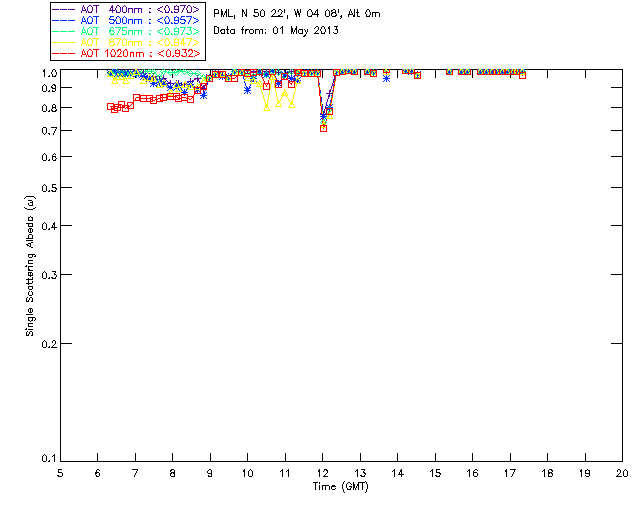
Task: Click the y-axis tick label 0.3
Action: click(x=49, y=275)
